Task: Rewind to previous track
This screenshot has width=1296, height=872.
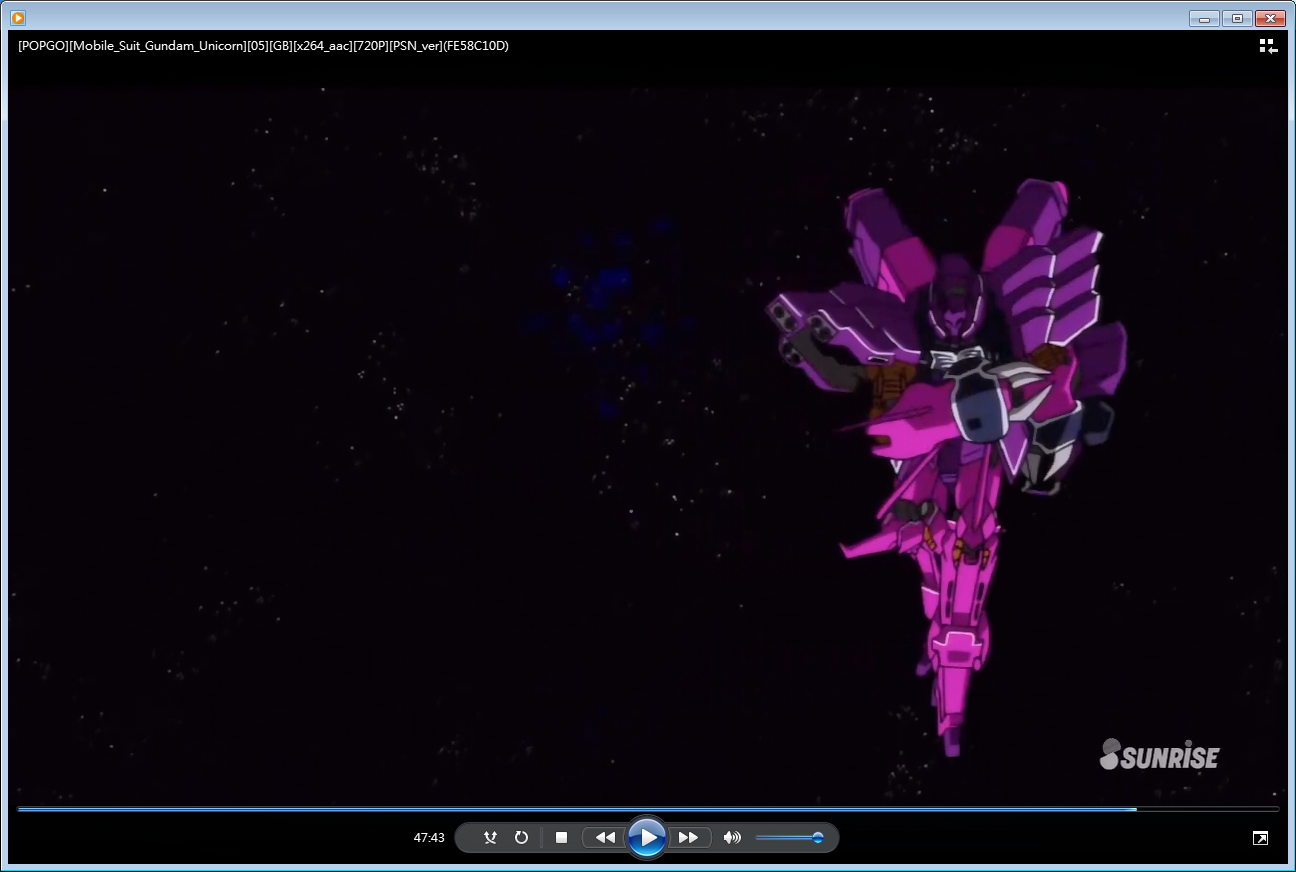Action: click(604, 838)
